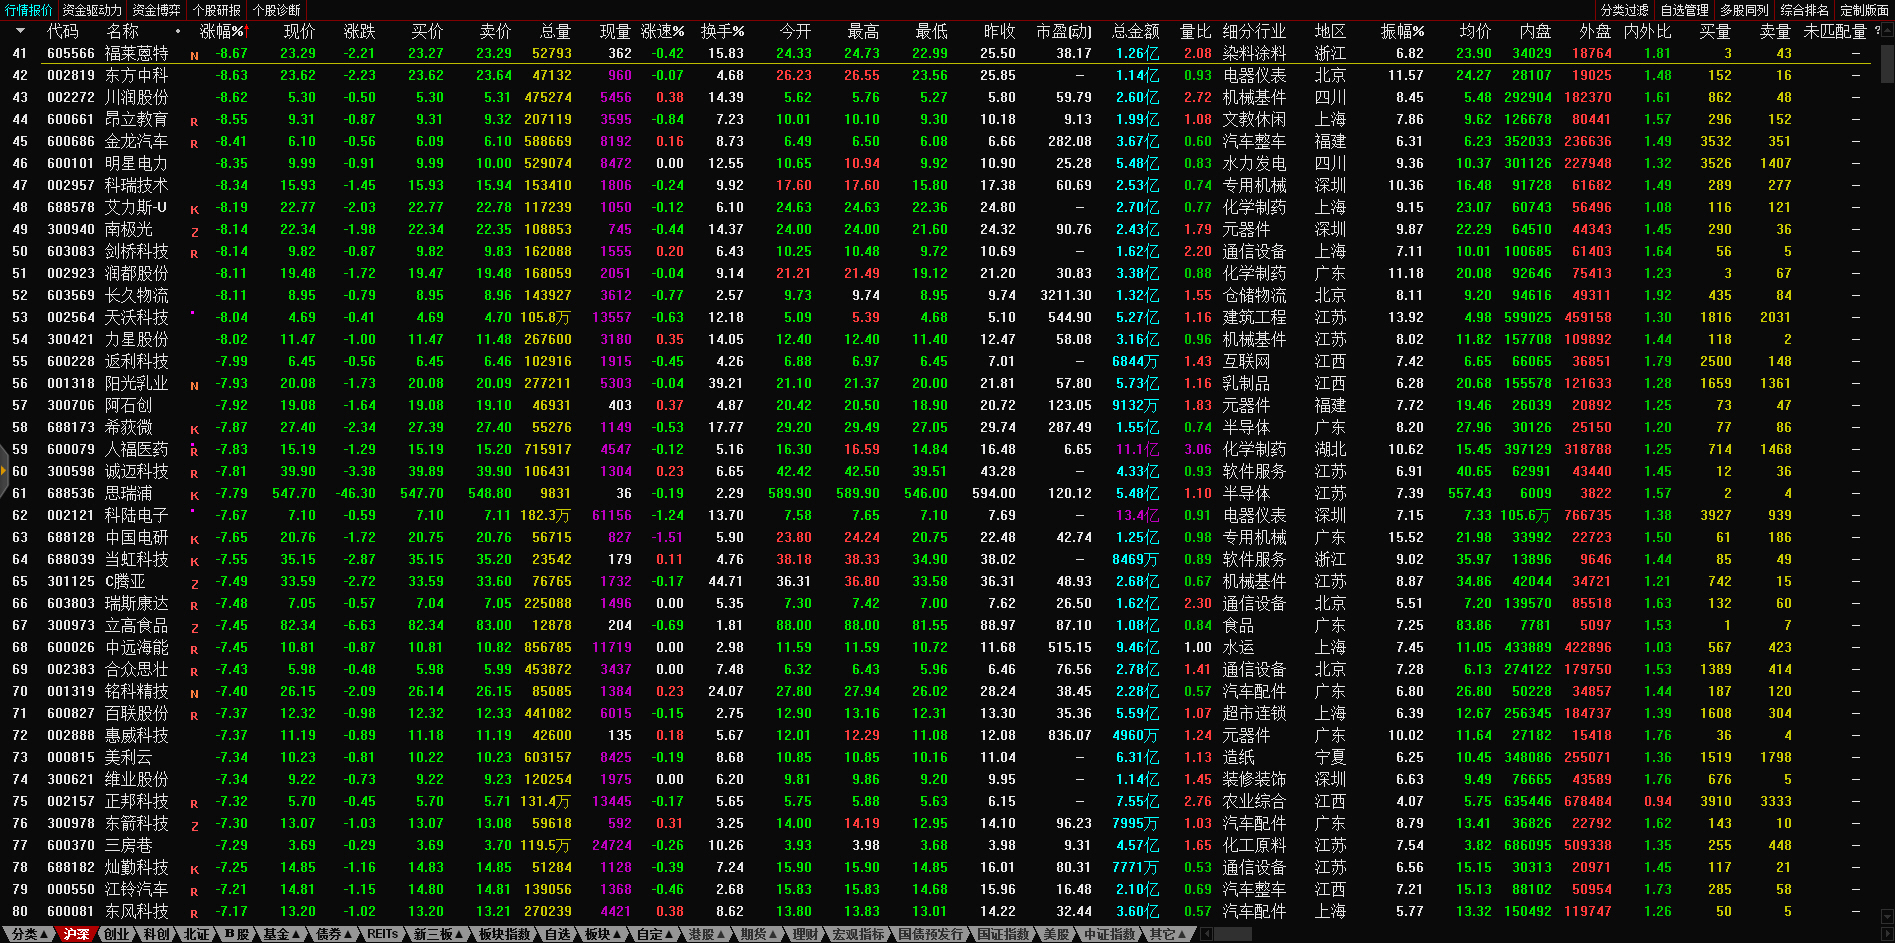The height and width of the screenshot is (943, 1895).
Task: Select the 思瑞浦 stock row
Action: [129, 493]
